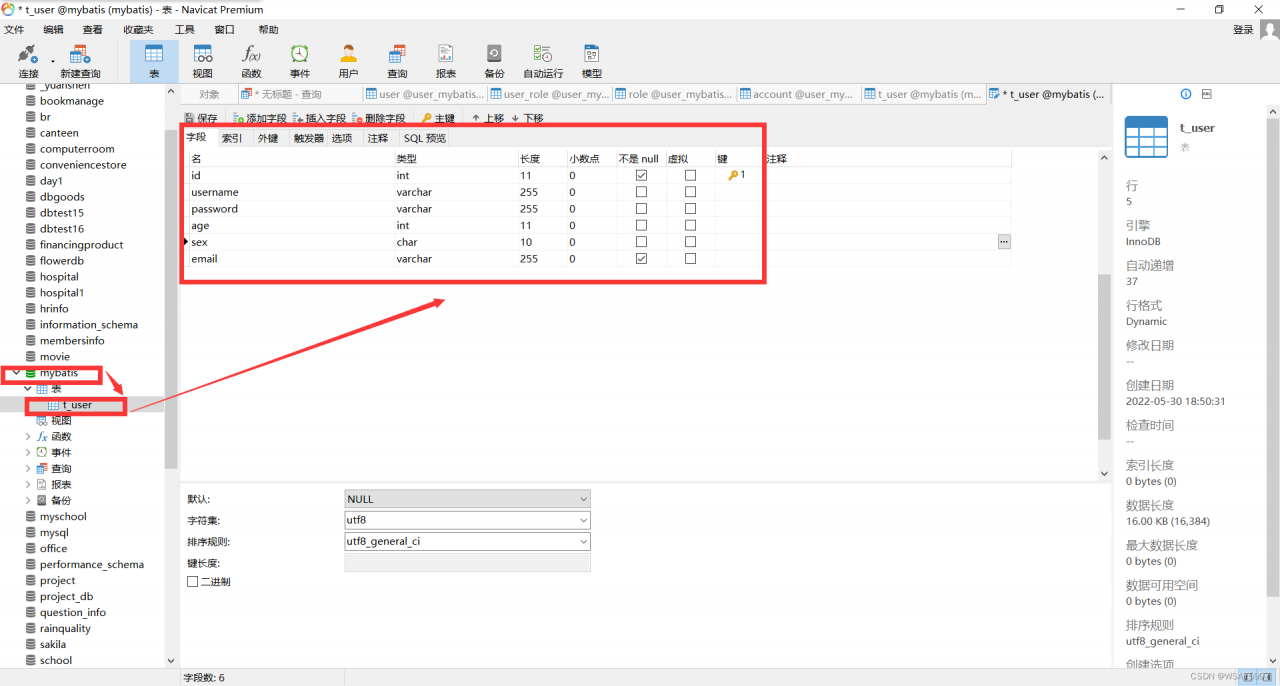
Task: Open the 排序规则 utf8_general_ci dropdown
Action: 467,541
